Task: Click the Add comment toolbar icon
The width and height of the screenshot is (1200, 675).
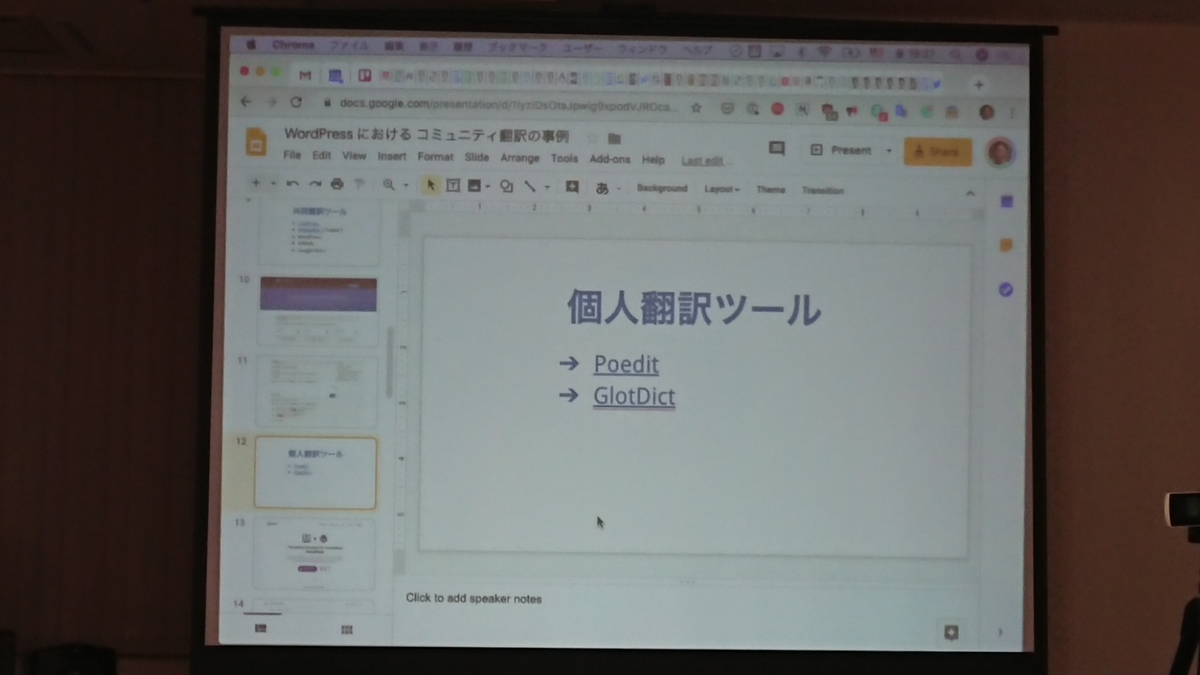Action: tap(572, 186)
